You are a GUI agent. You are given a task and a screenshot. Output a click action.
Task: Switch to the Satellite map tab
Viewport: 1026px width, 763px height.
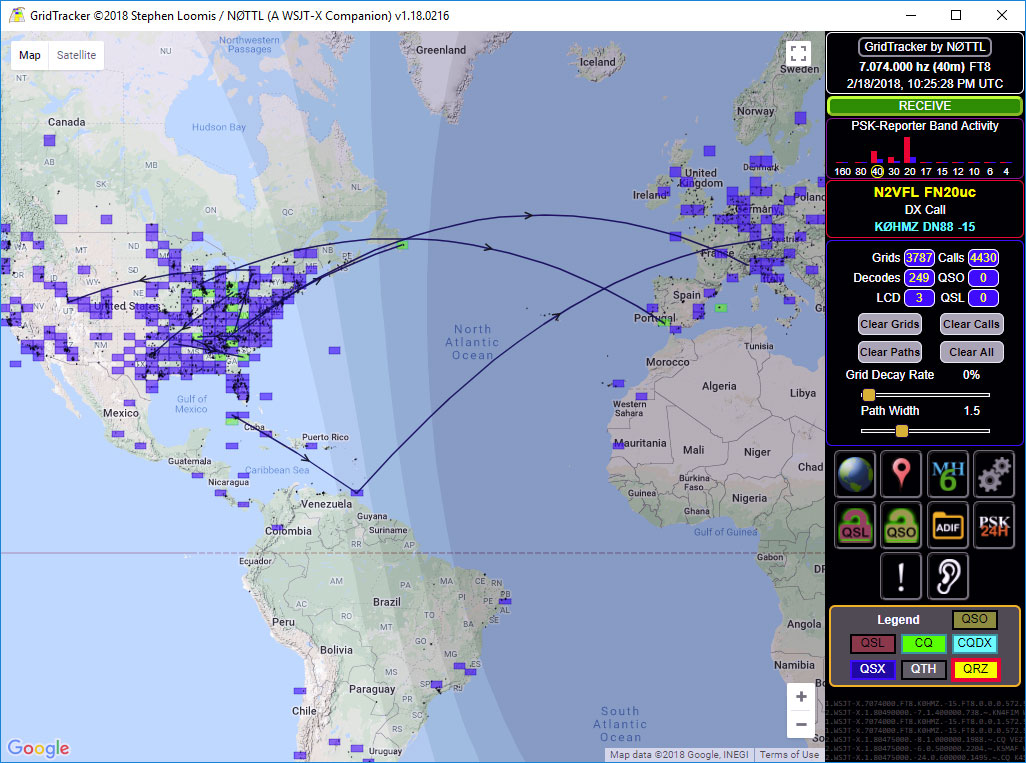[77, 55]
